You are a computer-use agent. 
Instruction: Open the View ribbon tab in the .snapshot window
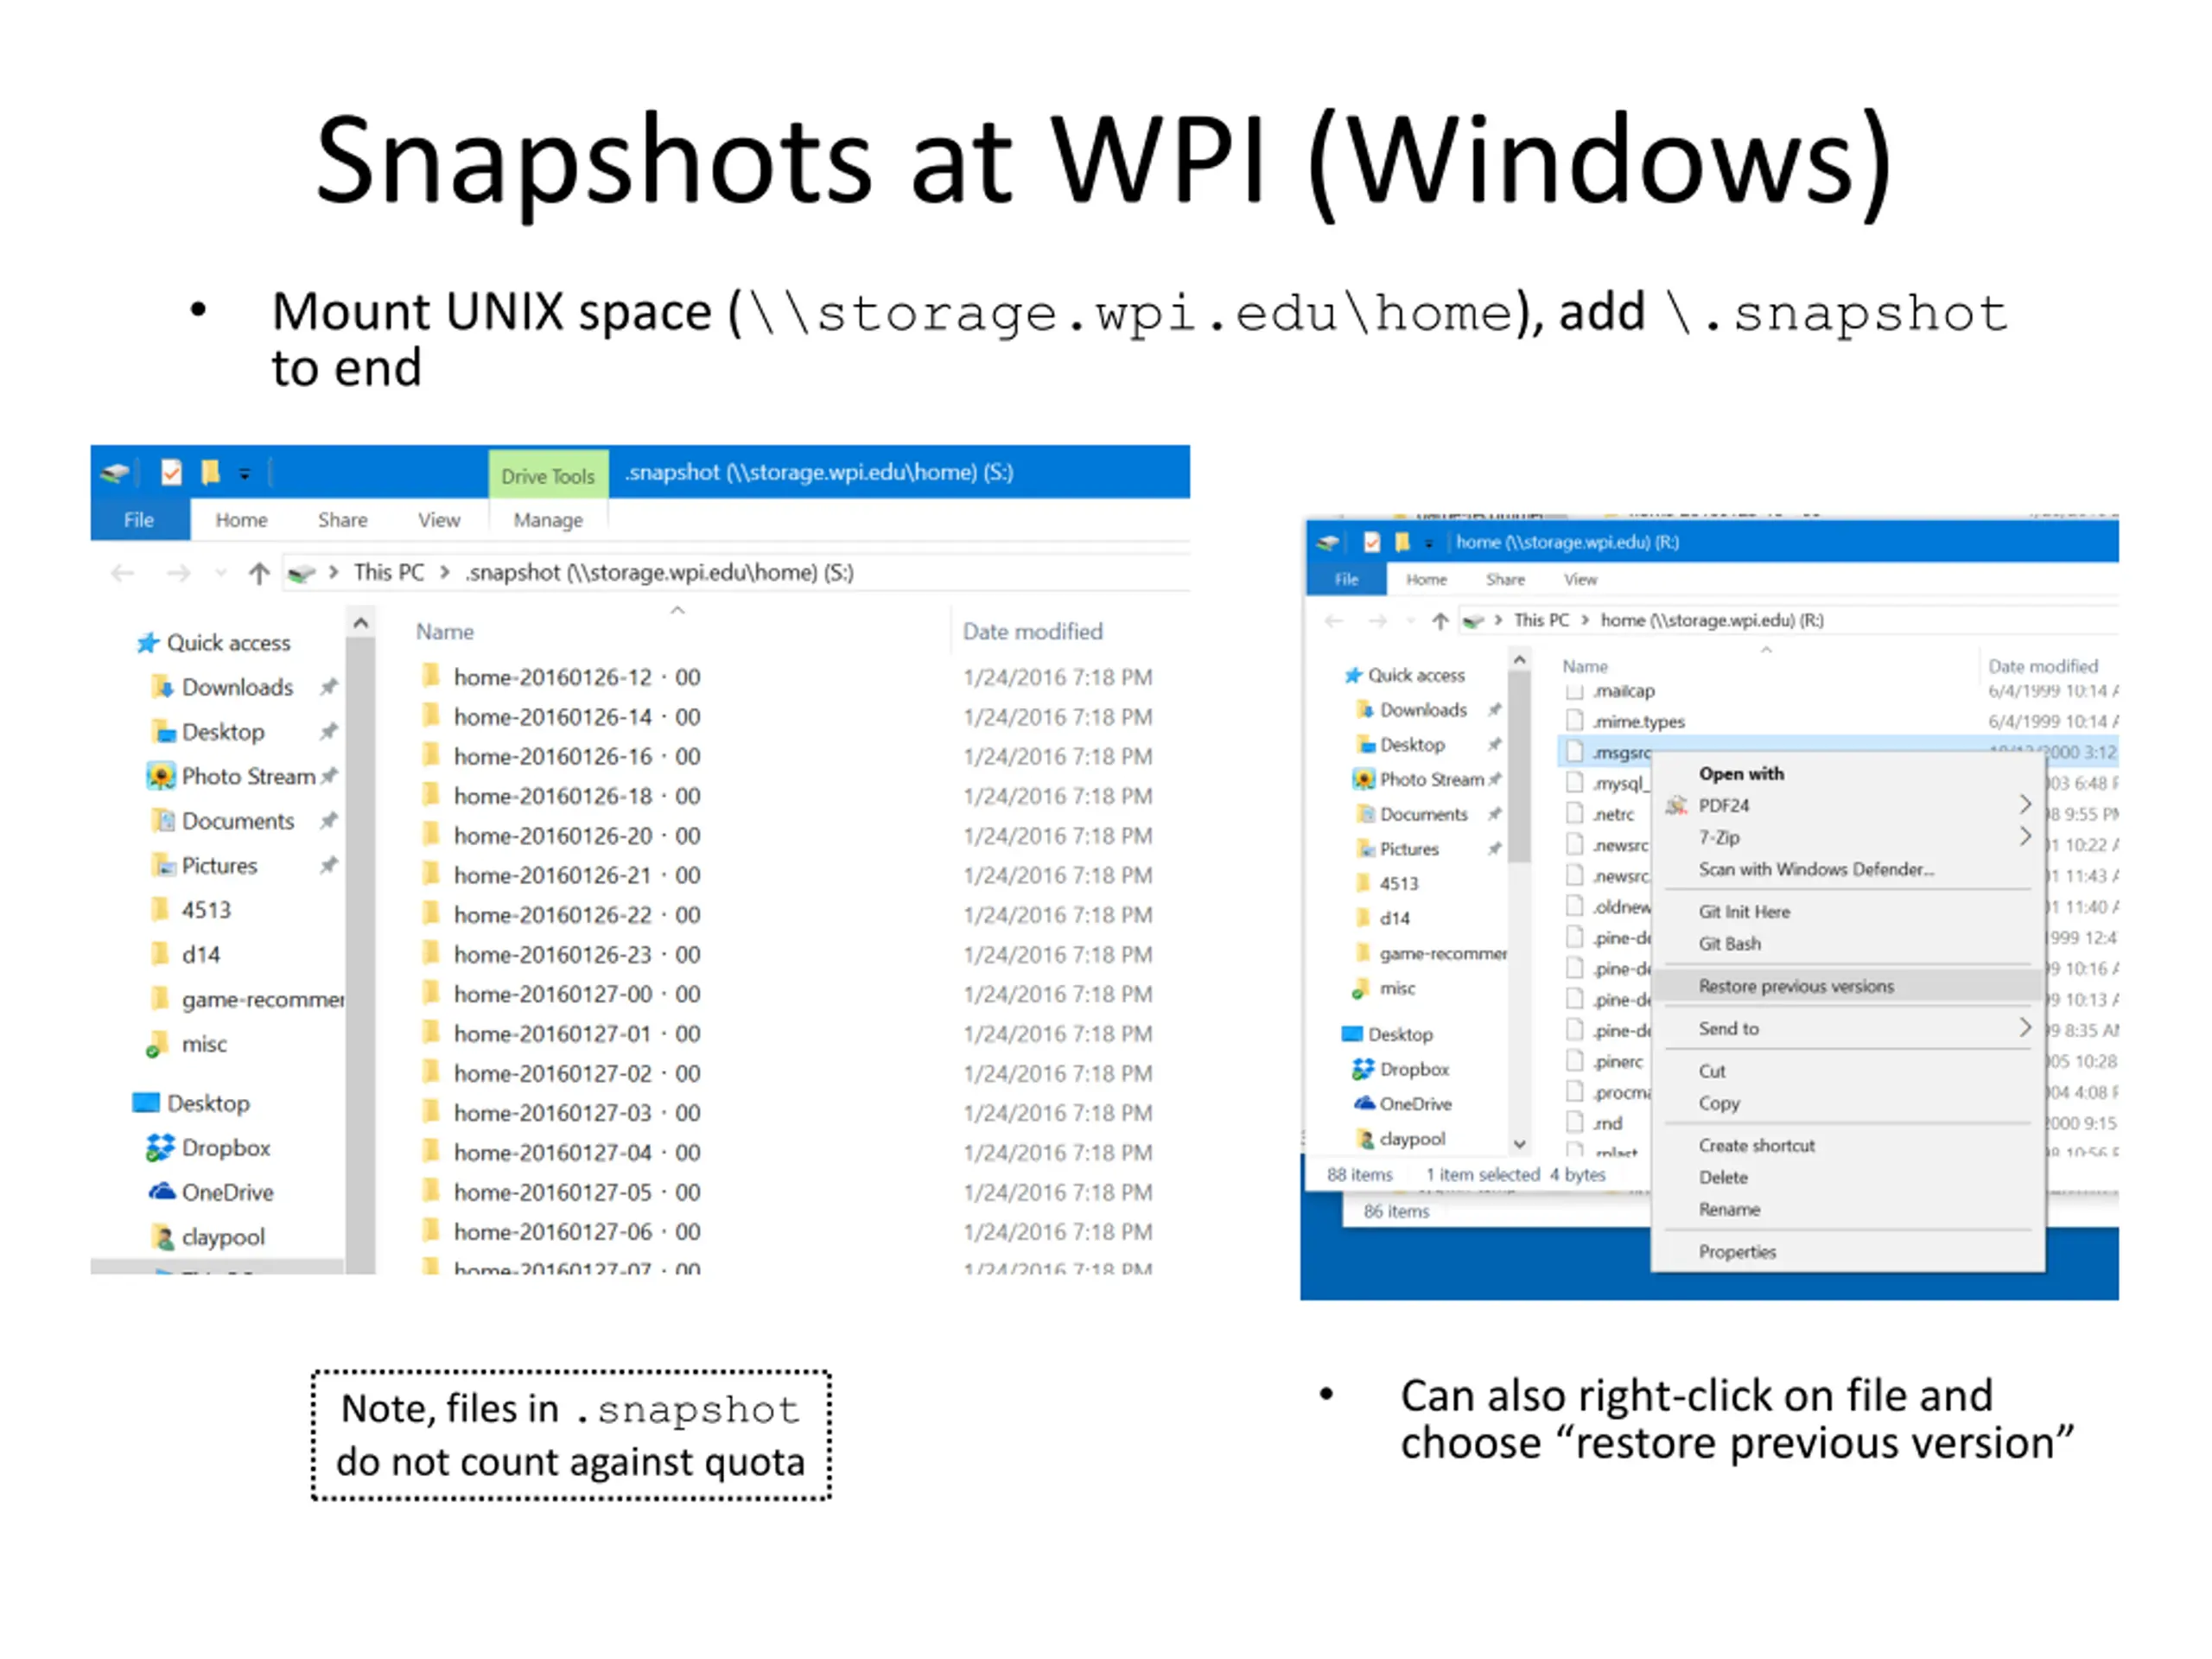point(439,520)
